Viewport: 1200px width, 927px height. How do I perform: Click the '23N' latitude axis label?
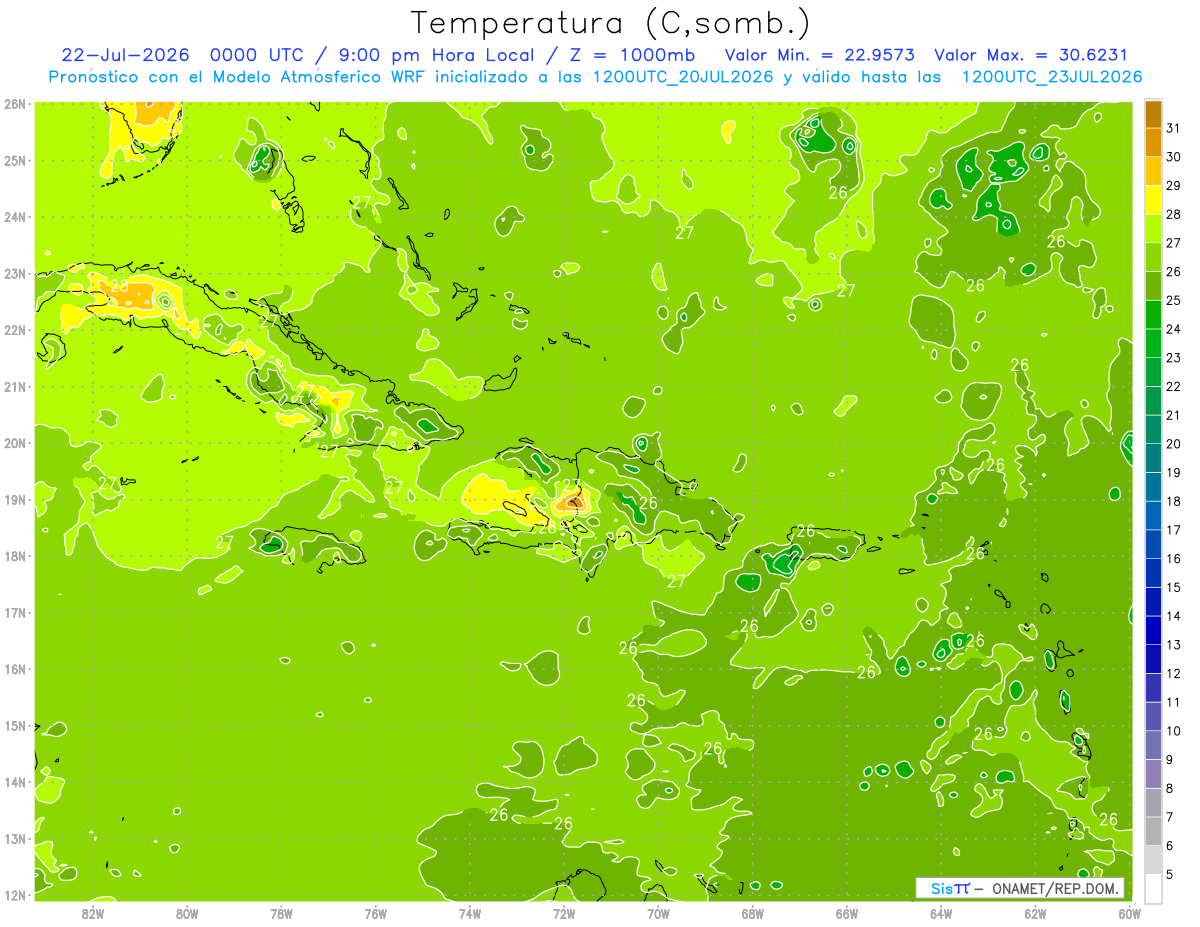[x=15, y=273]
